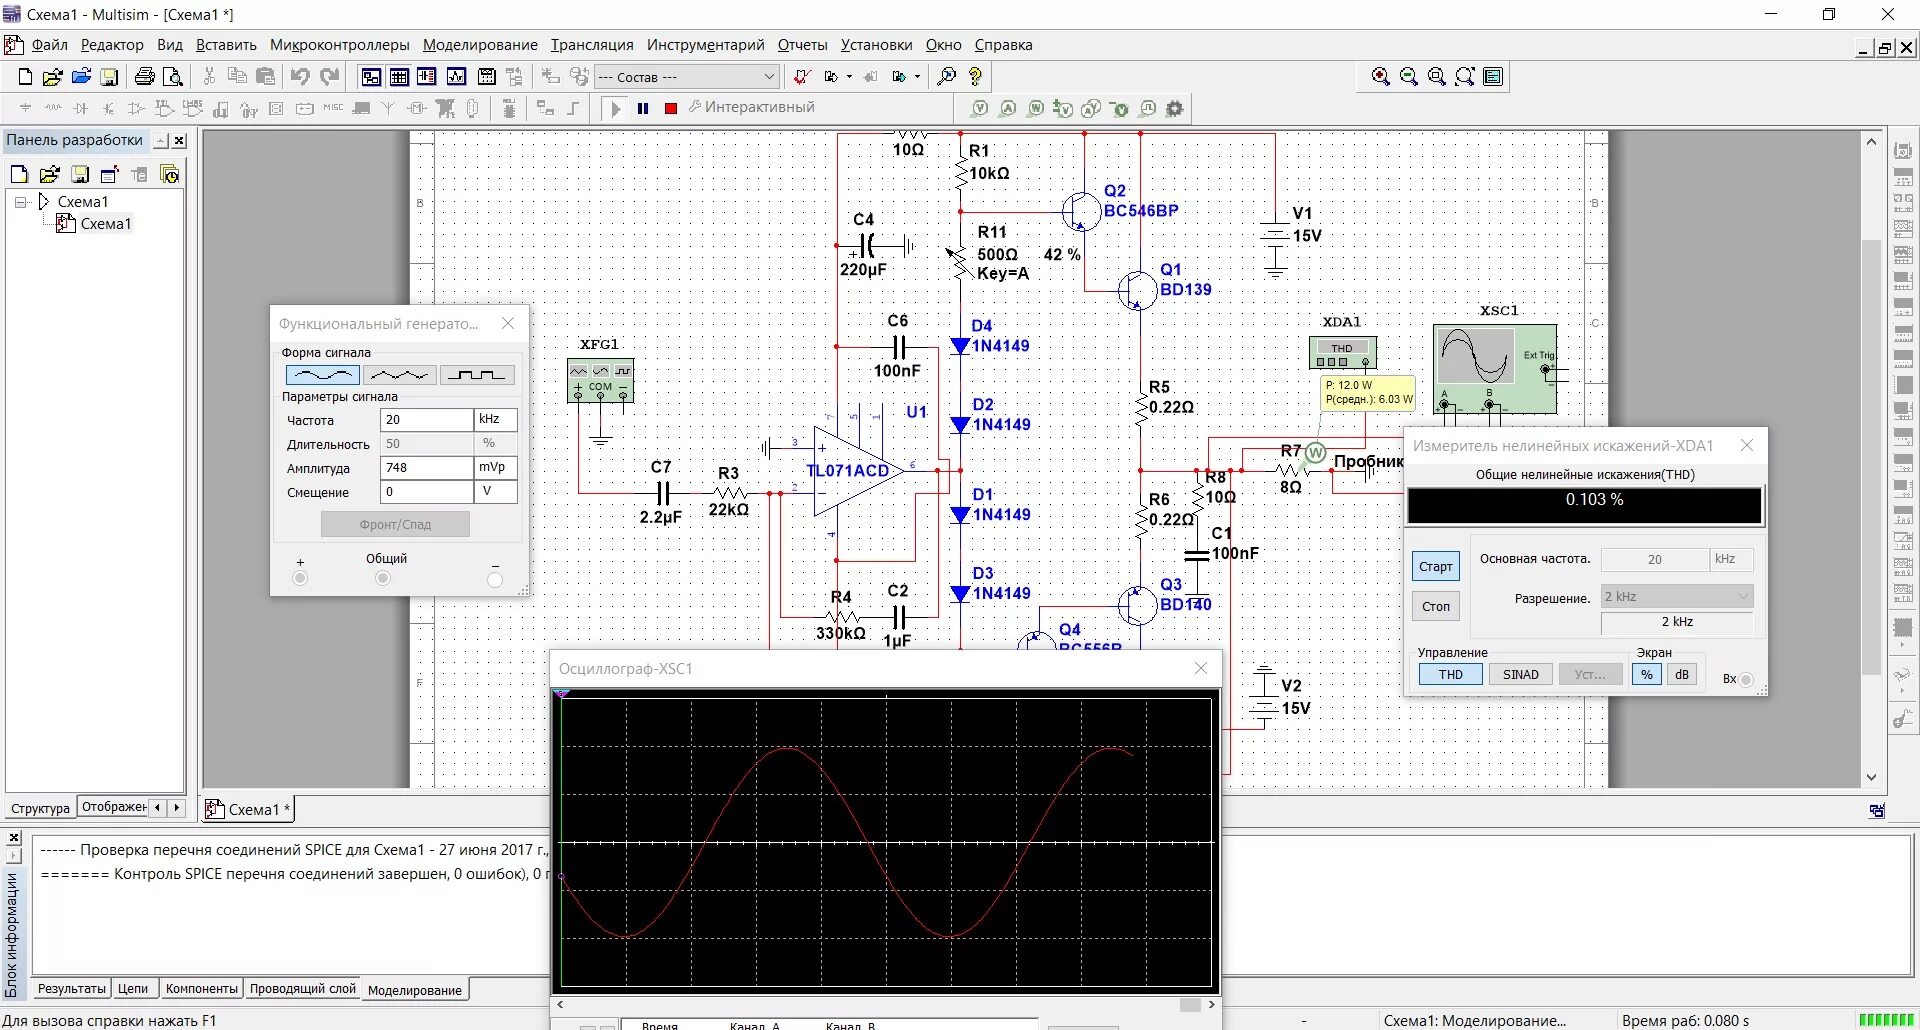Expand forward-annotation dropdown arrow in toolbar
Viewport: 1920px width, 1030px height.
917,77
